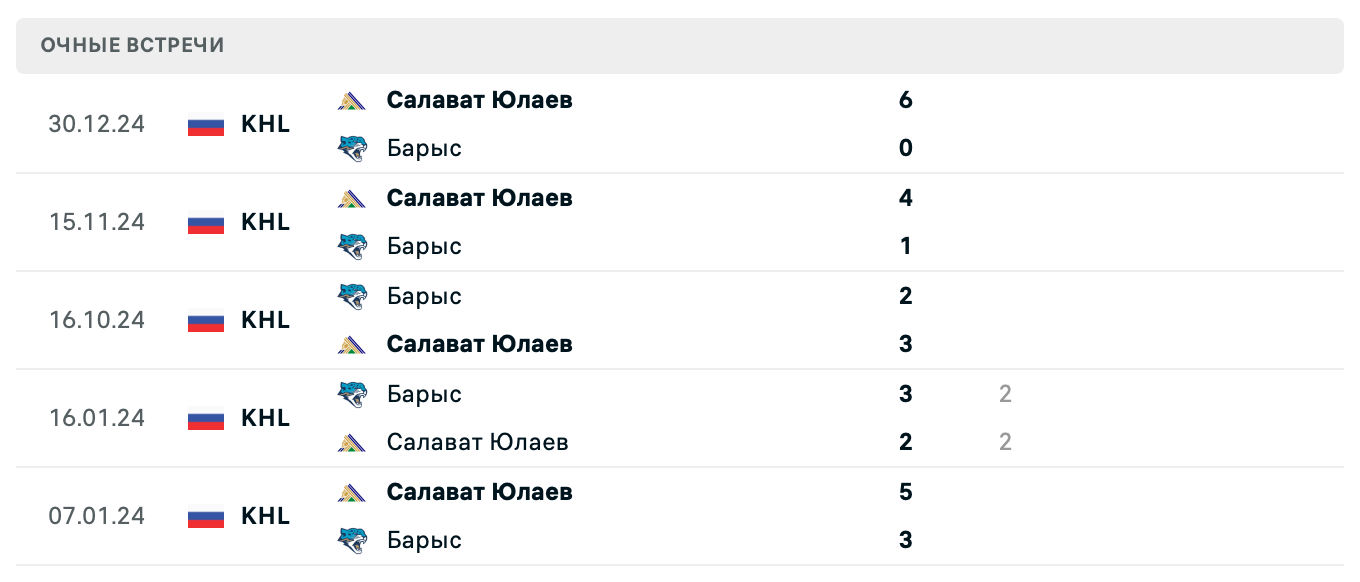Click the Салават Юлаев logo in the 30.12.24 match
The image size is (1360, 582).
[352, 100]
